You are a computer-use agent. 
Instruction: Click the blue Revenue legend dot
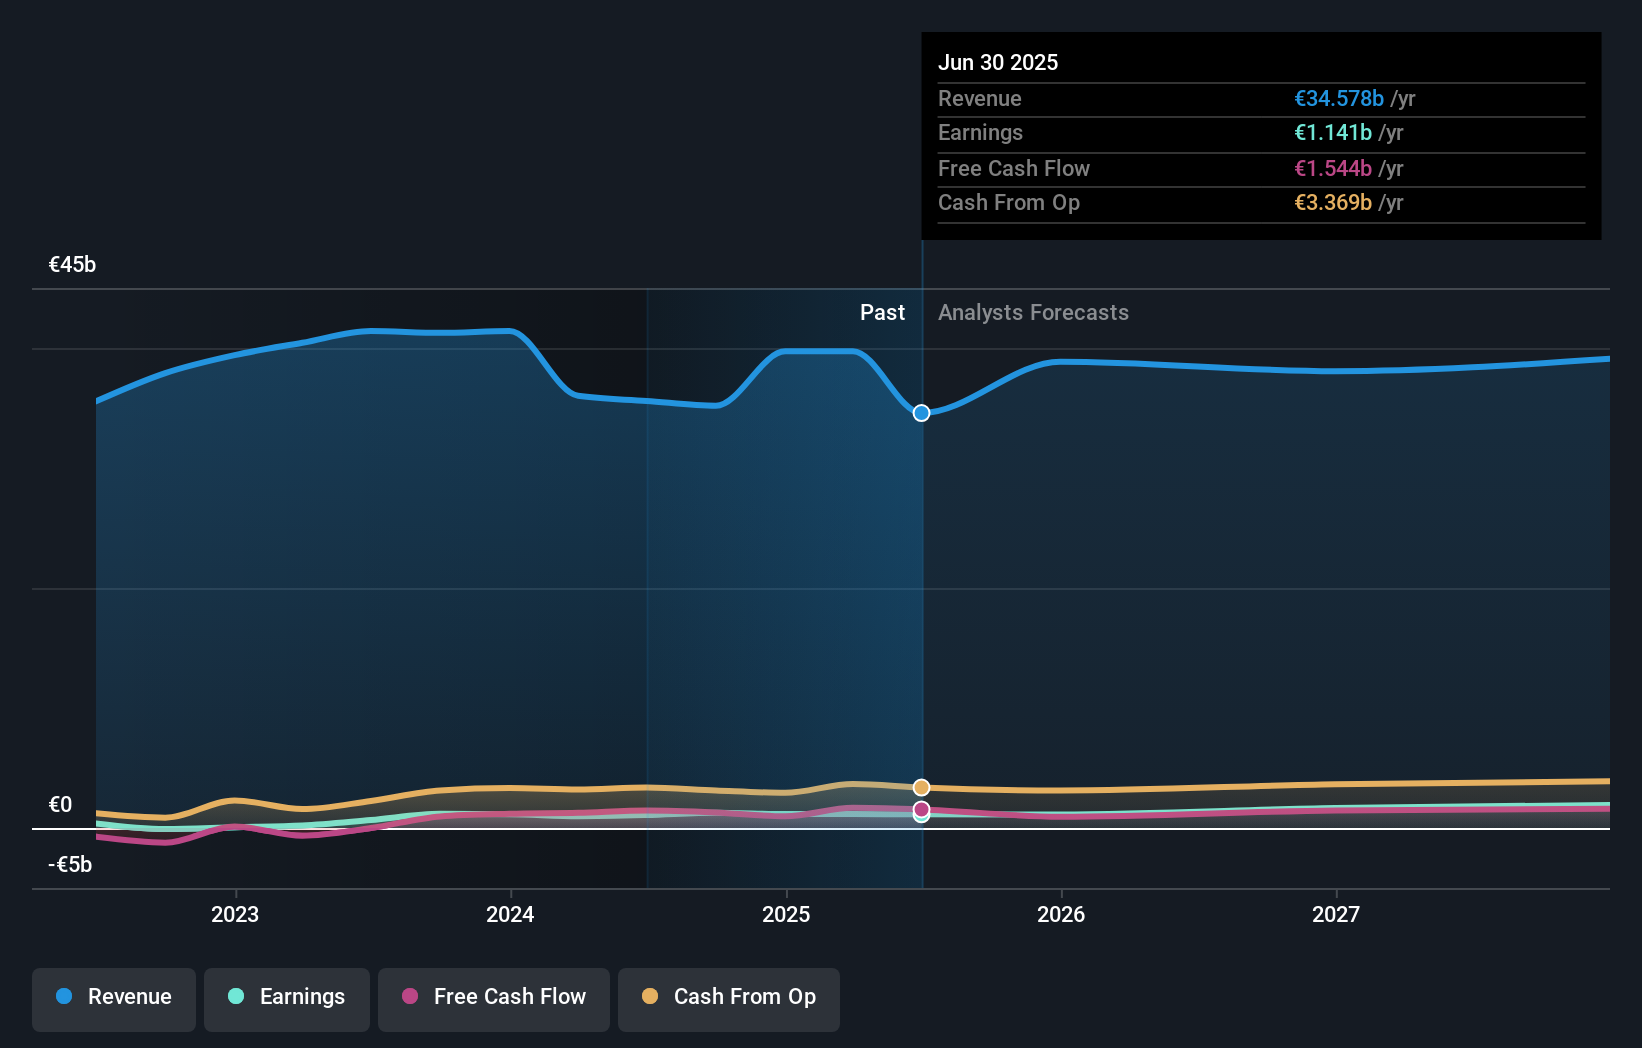click(x=63, y=997)
